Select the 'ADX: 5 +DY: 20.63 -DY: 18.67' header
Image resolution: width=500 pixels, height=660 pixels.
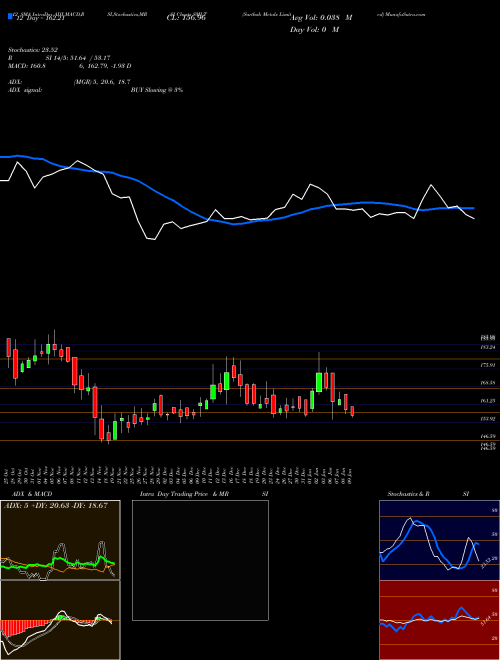click(x=56, y=506)
